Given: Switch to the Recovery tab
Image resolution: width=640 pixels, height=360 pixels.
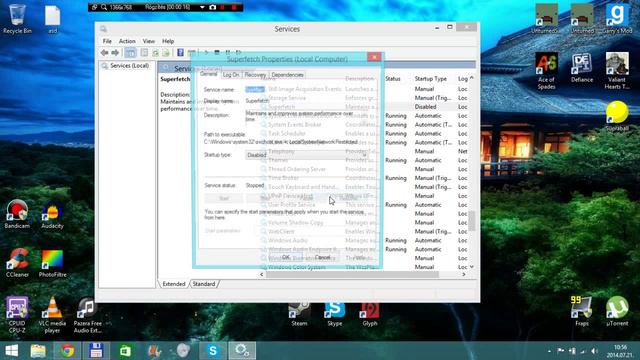Looking at the screenshot, I should pos(255,75).
